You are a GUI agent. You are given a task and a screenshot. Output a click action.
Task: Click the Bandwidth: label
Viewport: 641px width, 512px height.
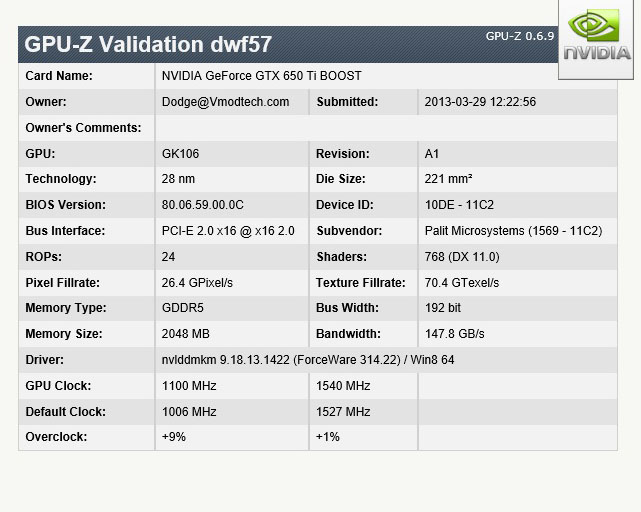(348, 334)
